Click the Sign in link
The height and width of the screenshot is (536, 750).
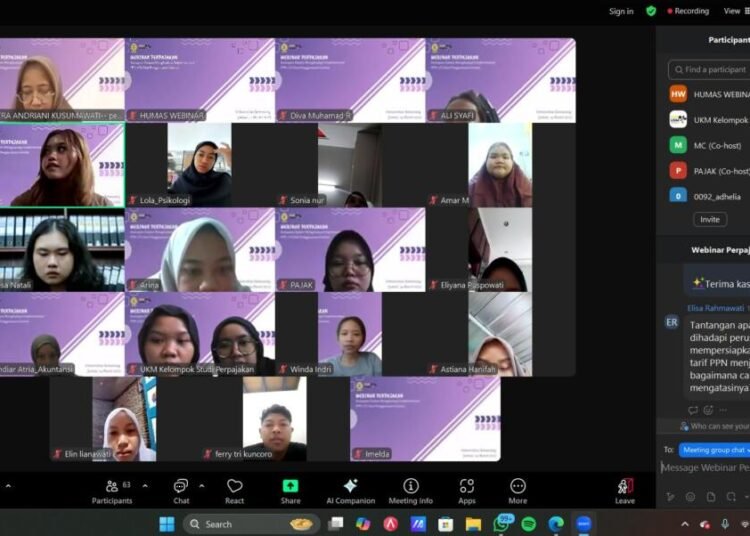(621, 11)
